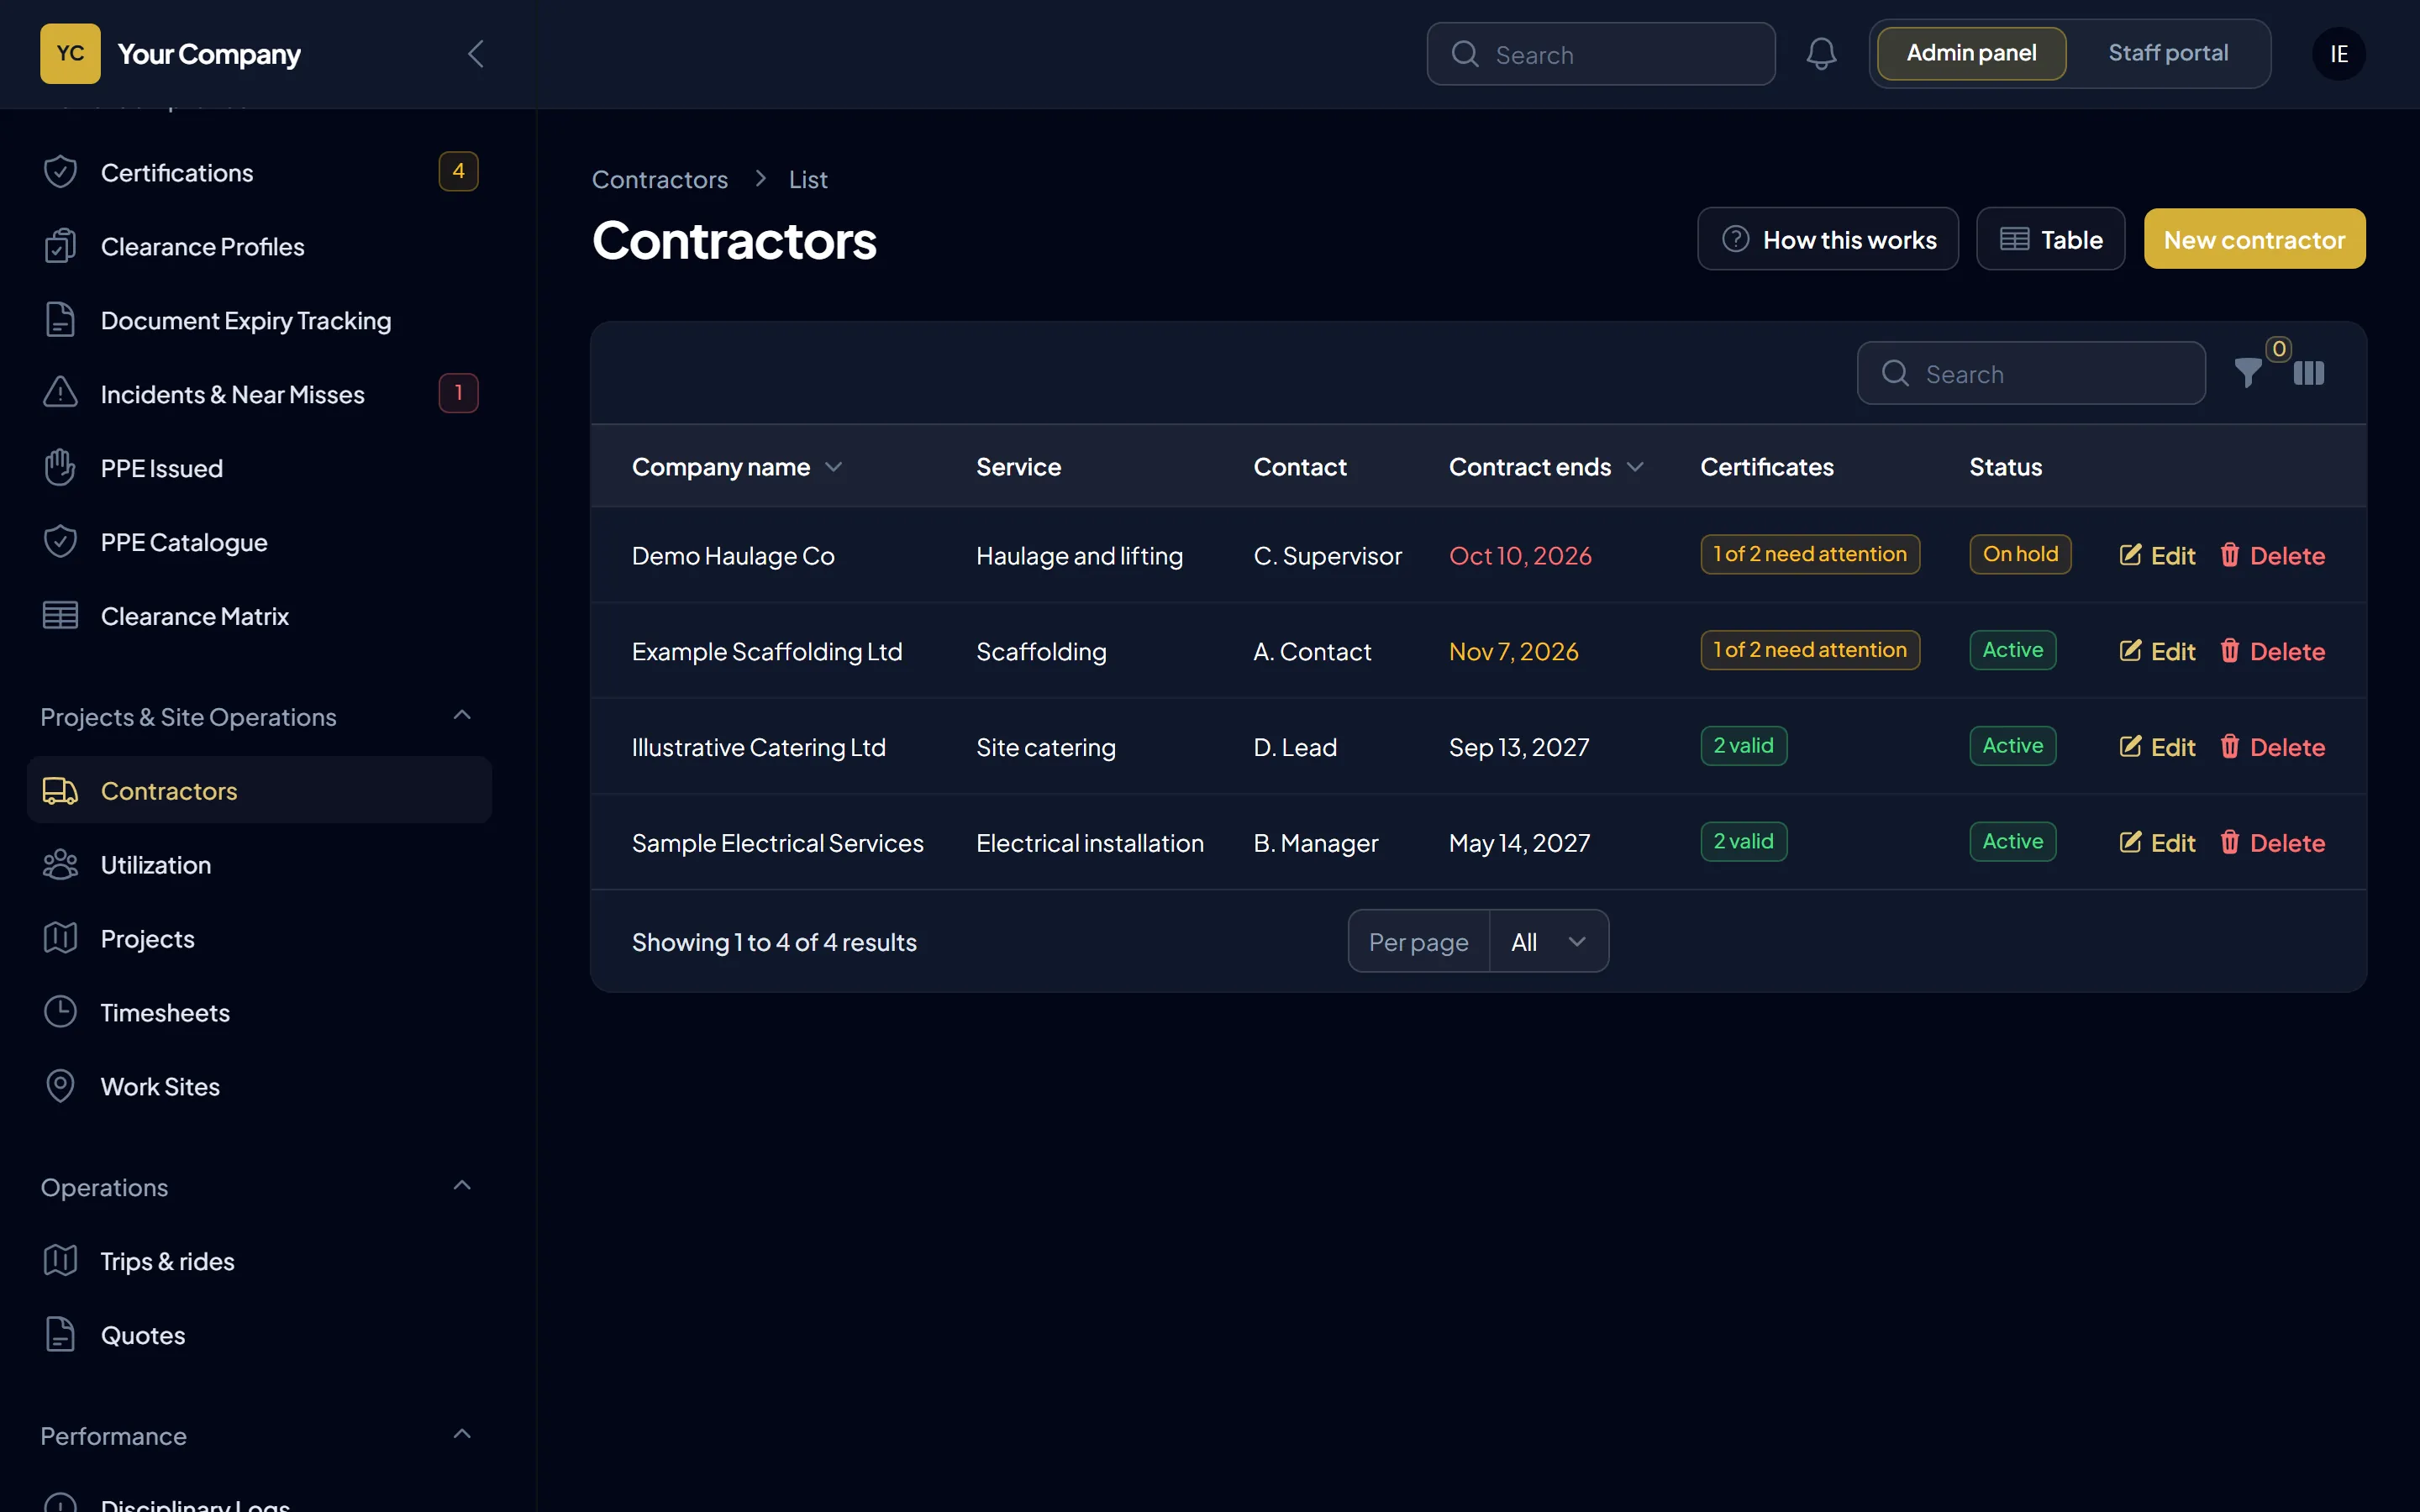The width and height of the screenshot is (2420, 1512).
Task: Click the Quotes document icon
Action: [60, 1334]
